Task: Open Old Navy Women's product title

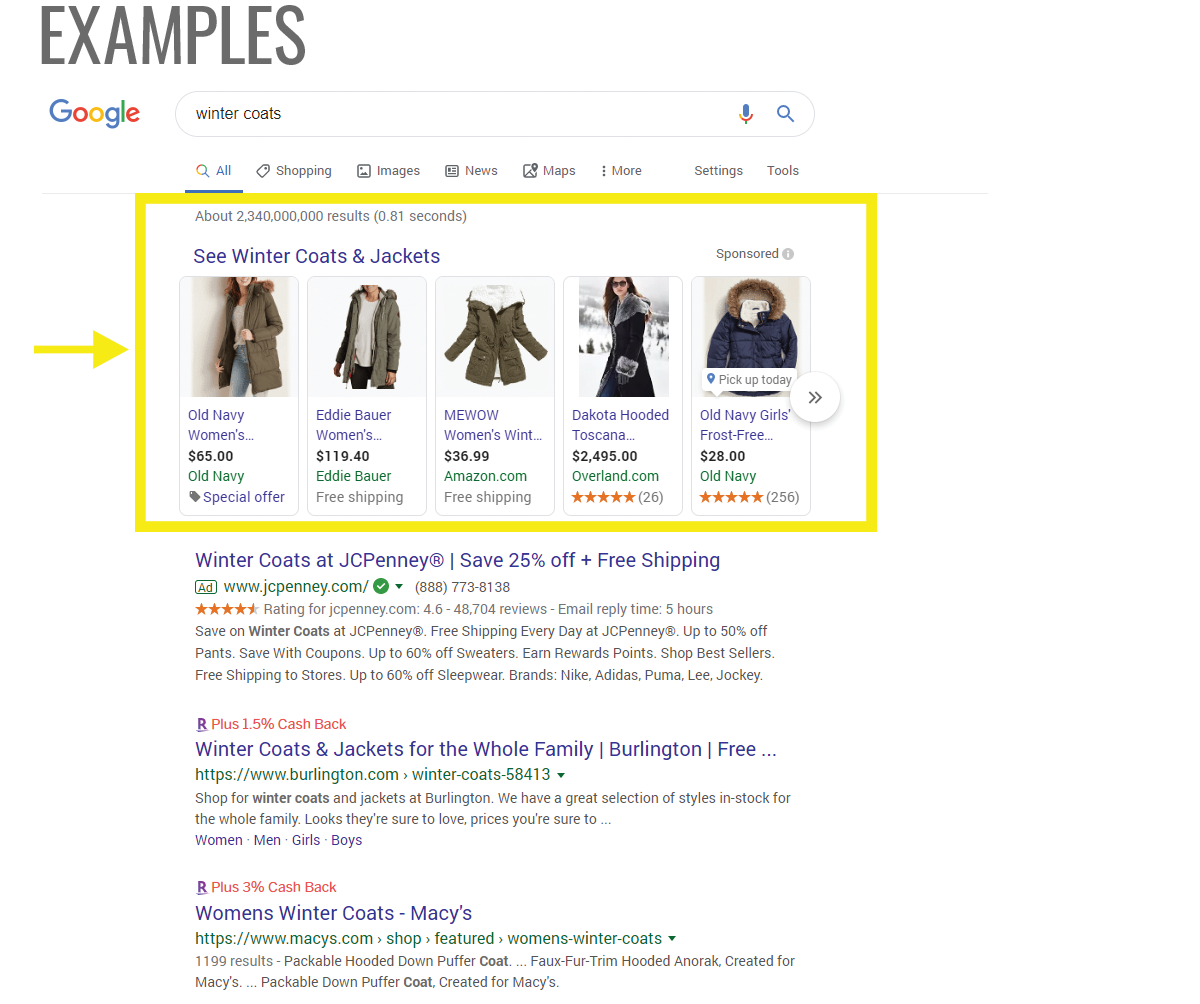Action: 221,425
